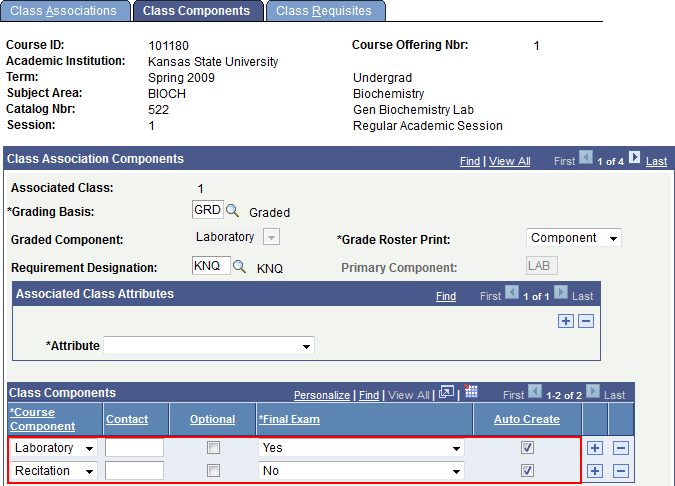Switch to Class Associations tab
The width and height of the screenshot is (675, 486).
pyautogui.click(x=65, y=11)
